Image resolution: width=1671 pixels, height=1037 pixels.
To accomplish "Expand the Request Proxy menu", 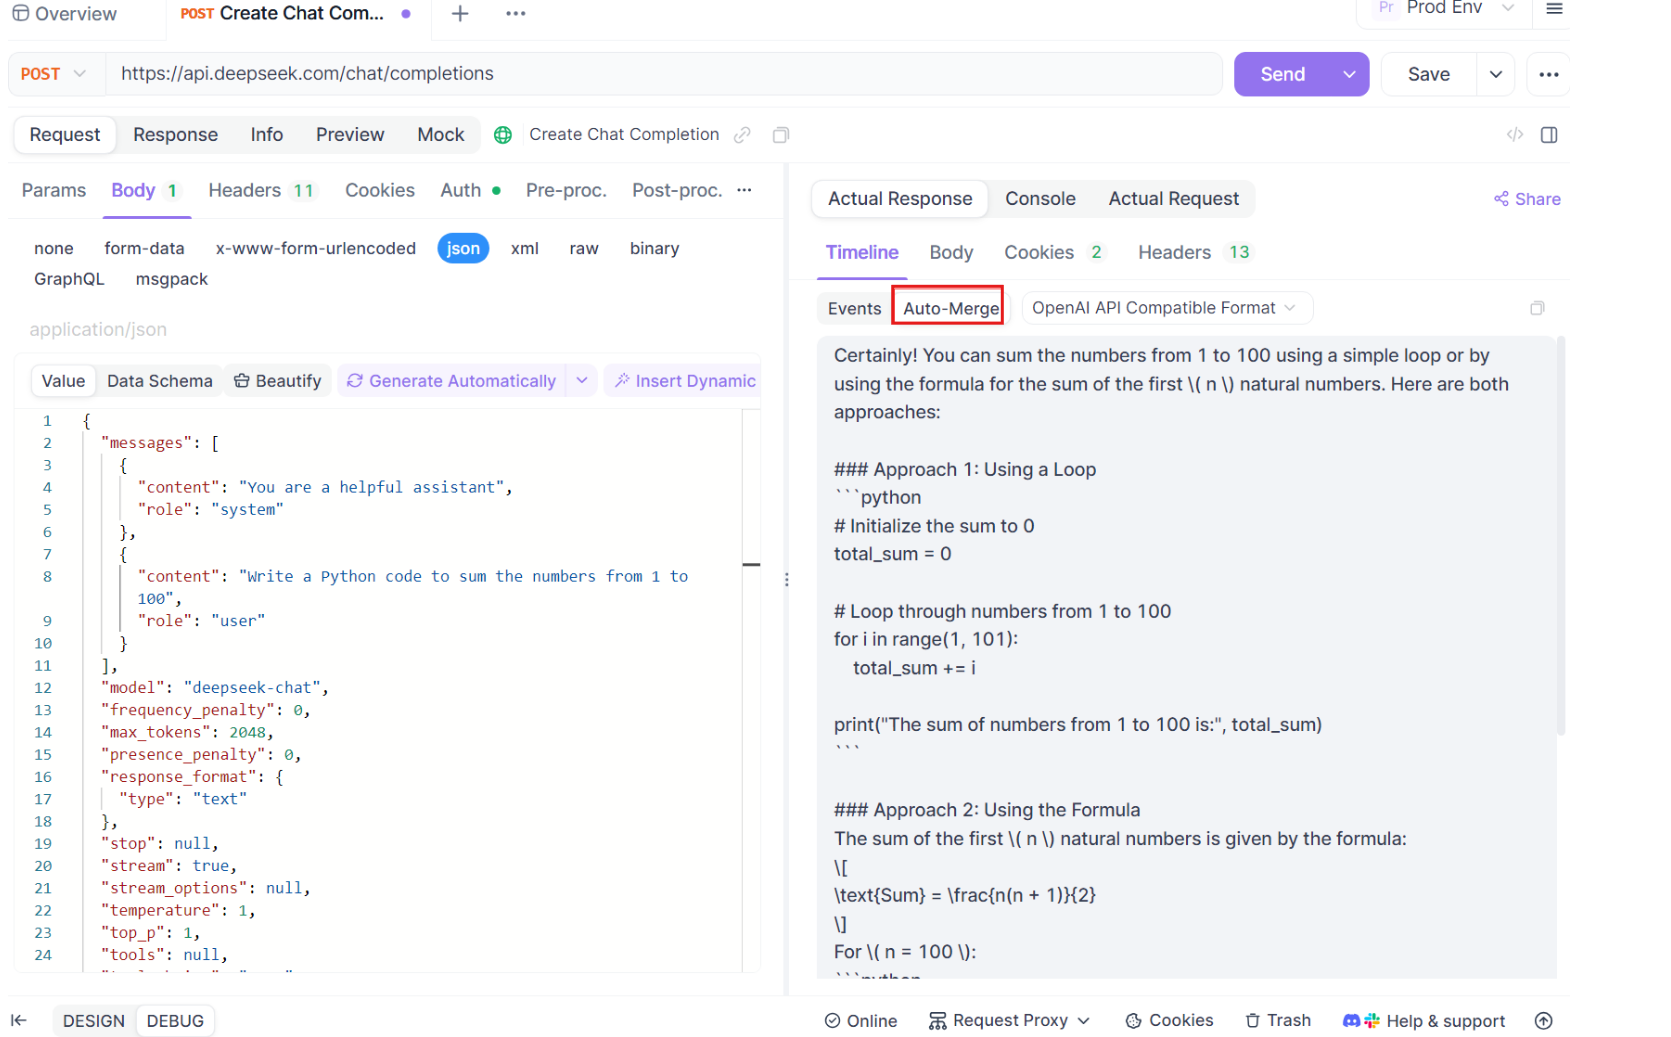I will click(x=1009, y=1021).
